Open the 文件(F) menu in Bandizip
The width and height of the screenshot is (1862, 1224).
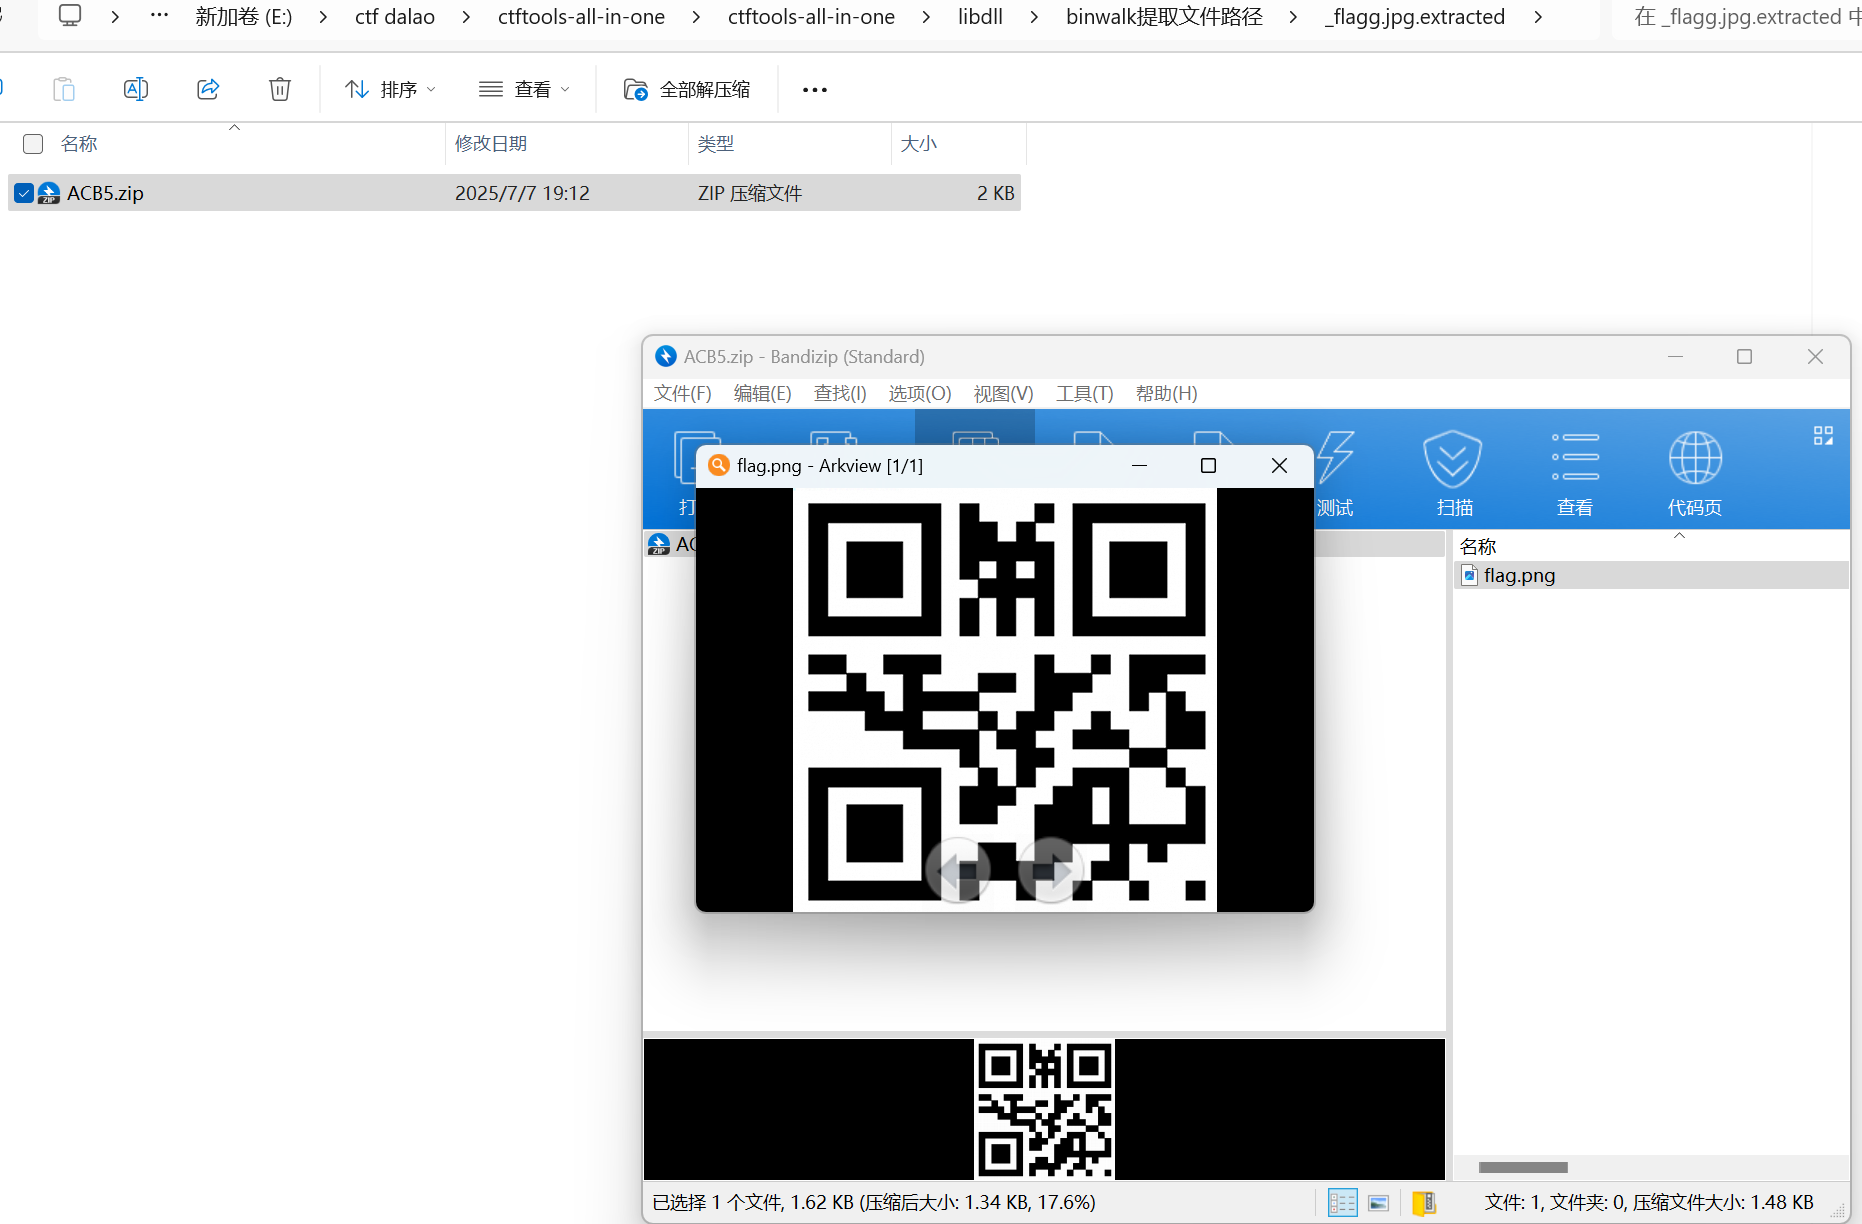pyautogui.click(x=683, y=393)
